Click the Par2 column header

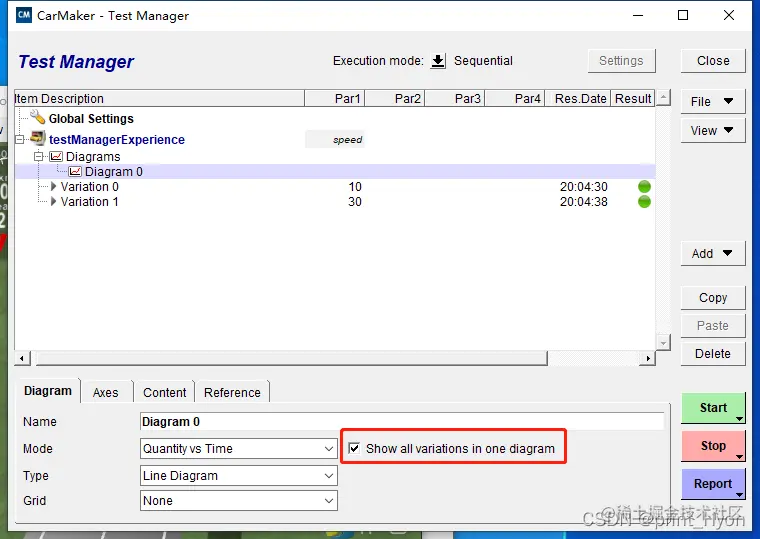pos(395,98)
